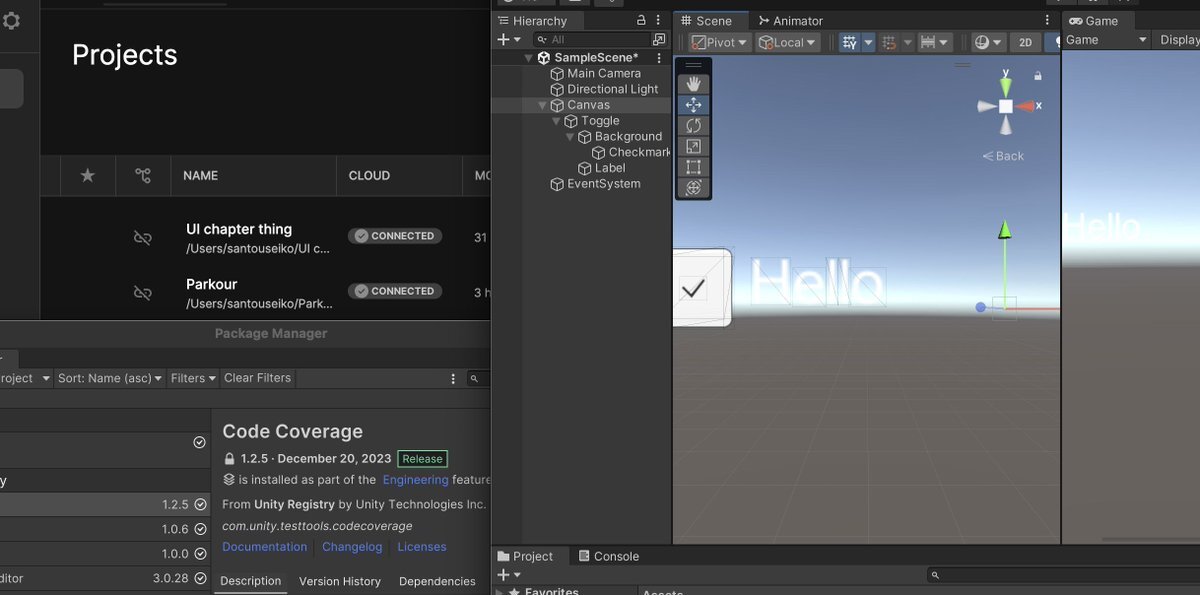Click the Hierarchy search-in-window icon
The width and height of the screenshot is (1200, 595).
click(659, 40)
